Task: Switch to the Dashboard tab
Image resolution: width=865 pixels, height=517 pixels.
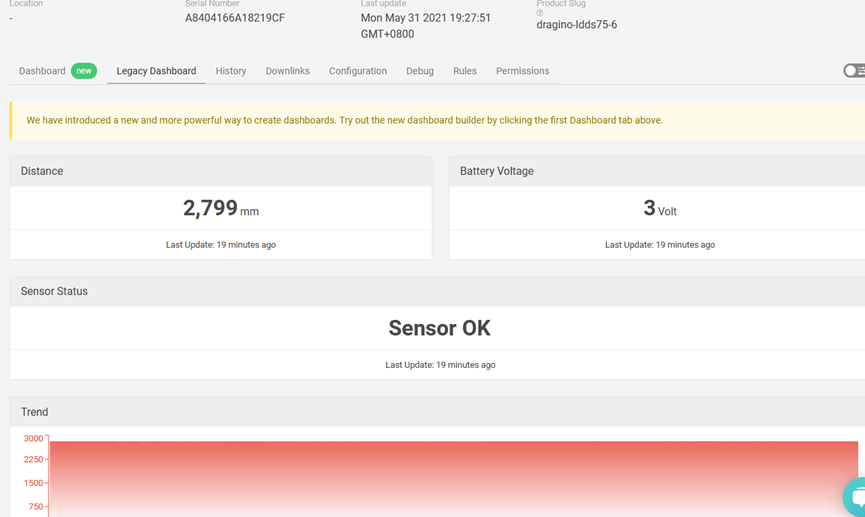Action: coord(42,71)
